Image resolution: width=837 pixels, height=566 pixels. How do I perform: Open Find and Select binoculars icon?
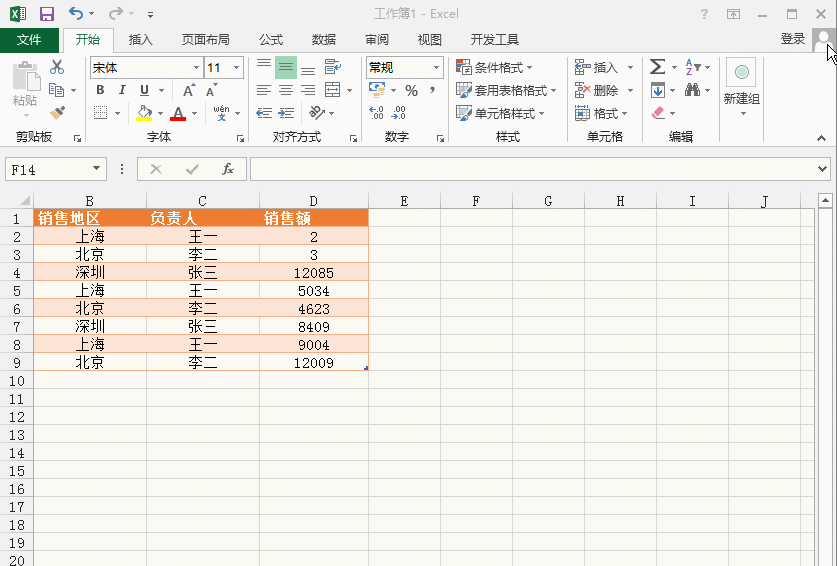(x=692, y=90)
